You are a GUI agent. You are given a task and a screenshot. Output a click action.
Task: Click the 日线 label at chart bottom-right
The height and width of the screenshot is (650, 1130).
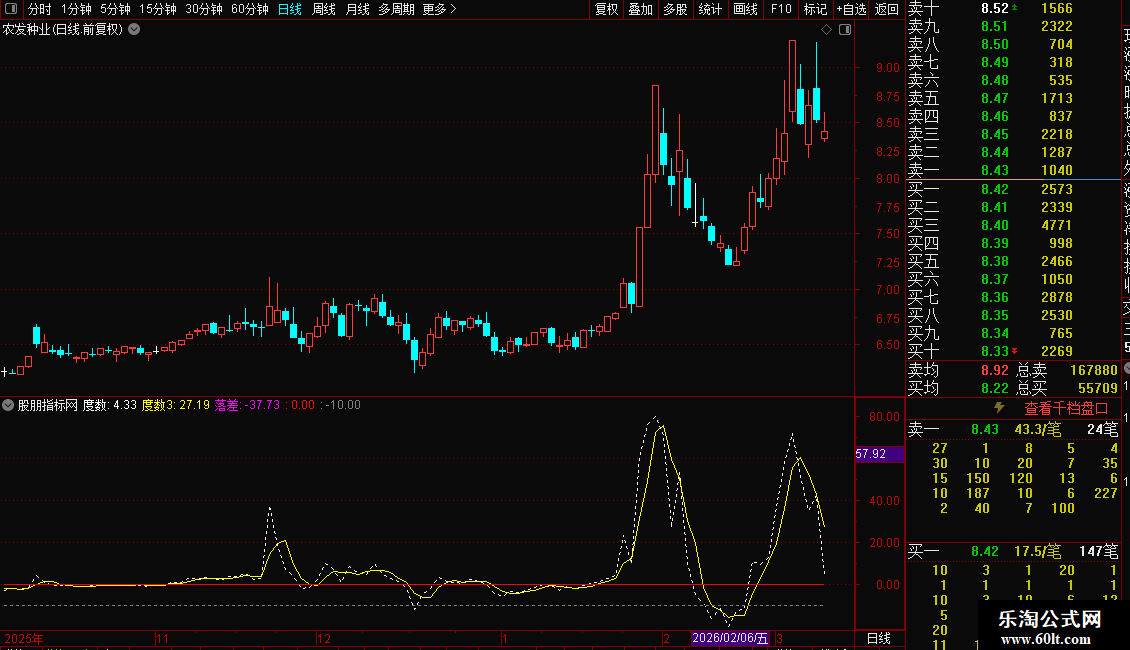[x=878, y=638]
